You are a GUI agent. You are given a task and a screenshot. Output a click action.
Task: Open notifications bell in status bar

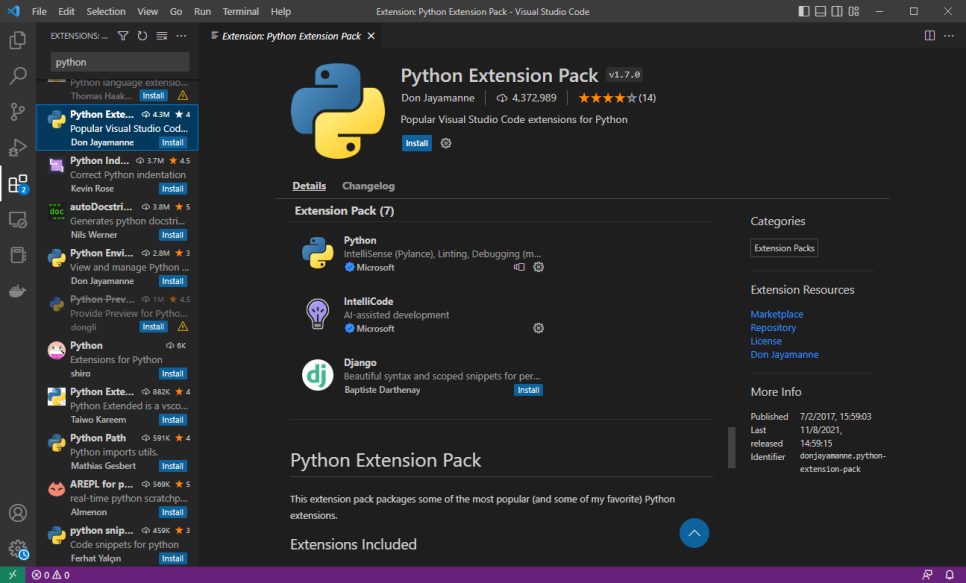click(949, 575)
